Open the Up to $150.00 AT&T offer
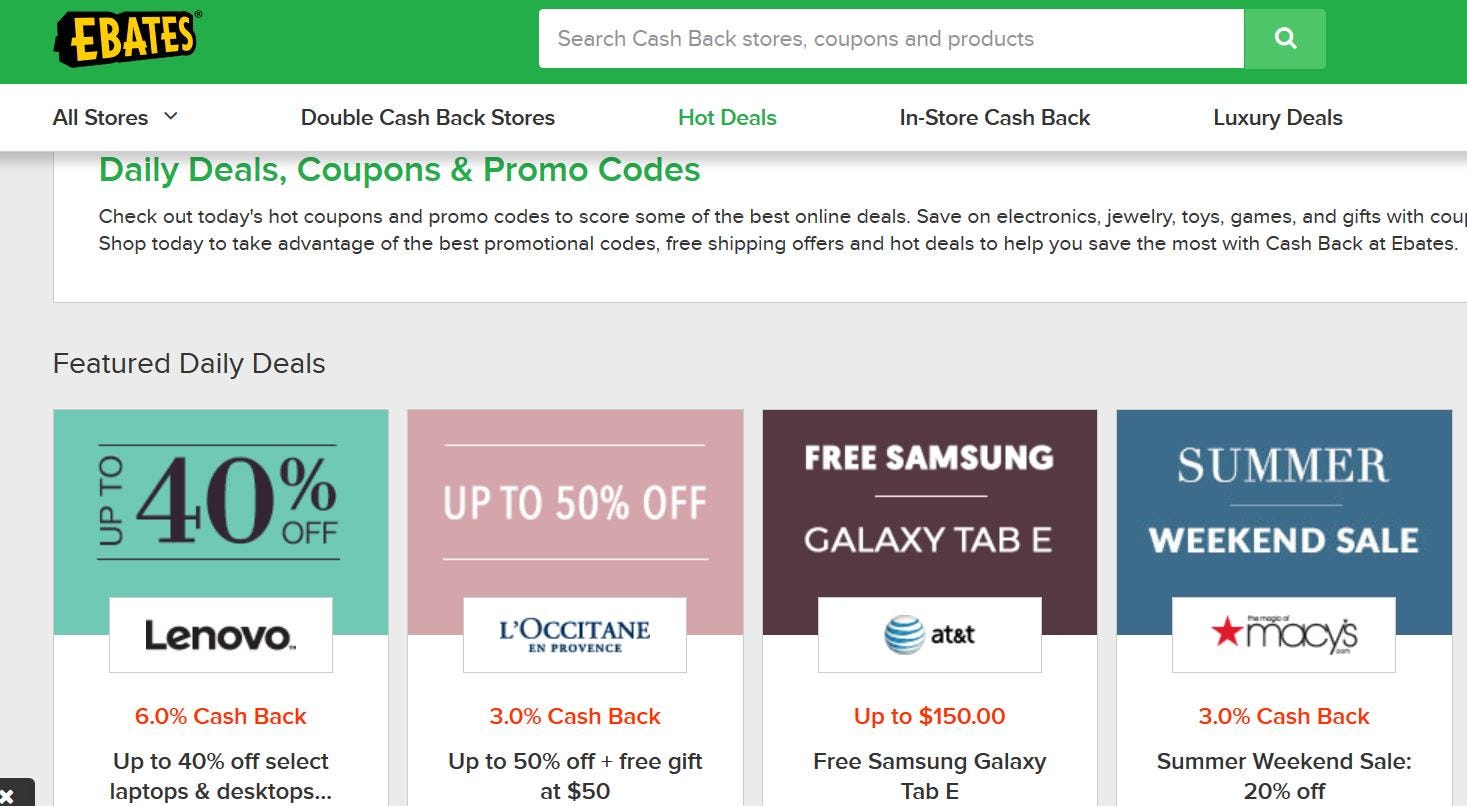1467x806 pixels. [929, 716]
